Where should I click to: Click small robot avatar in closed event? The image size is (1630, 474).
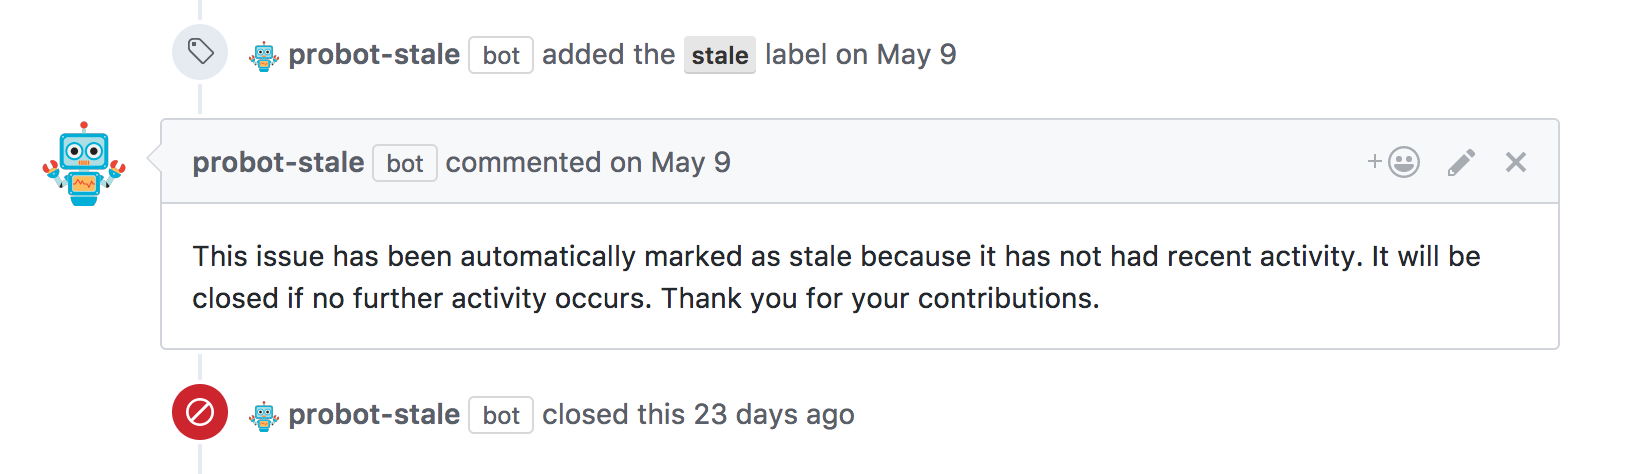pos(264,416)
